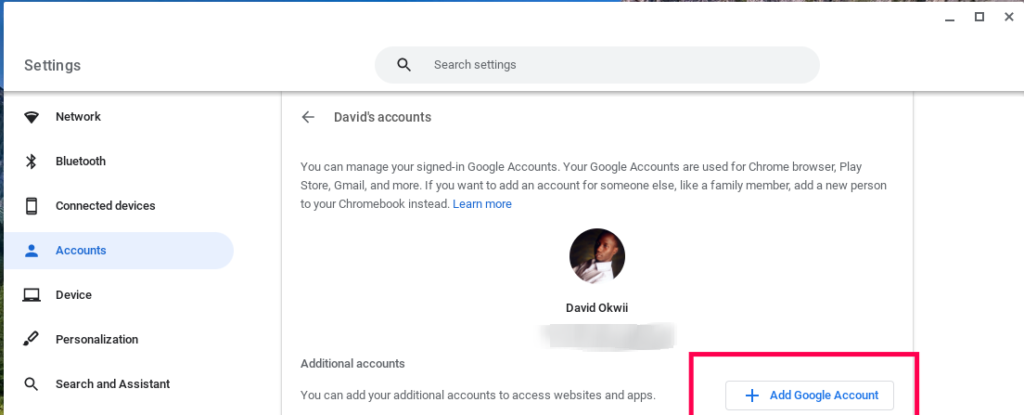This screenshot has width=1024, height=415.
Task: Click the David's accounts heading
Action: (383, 117)
